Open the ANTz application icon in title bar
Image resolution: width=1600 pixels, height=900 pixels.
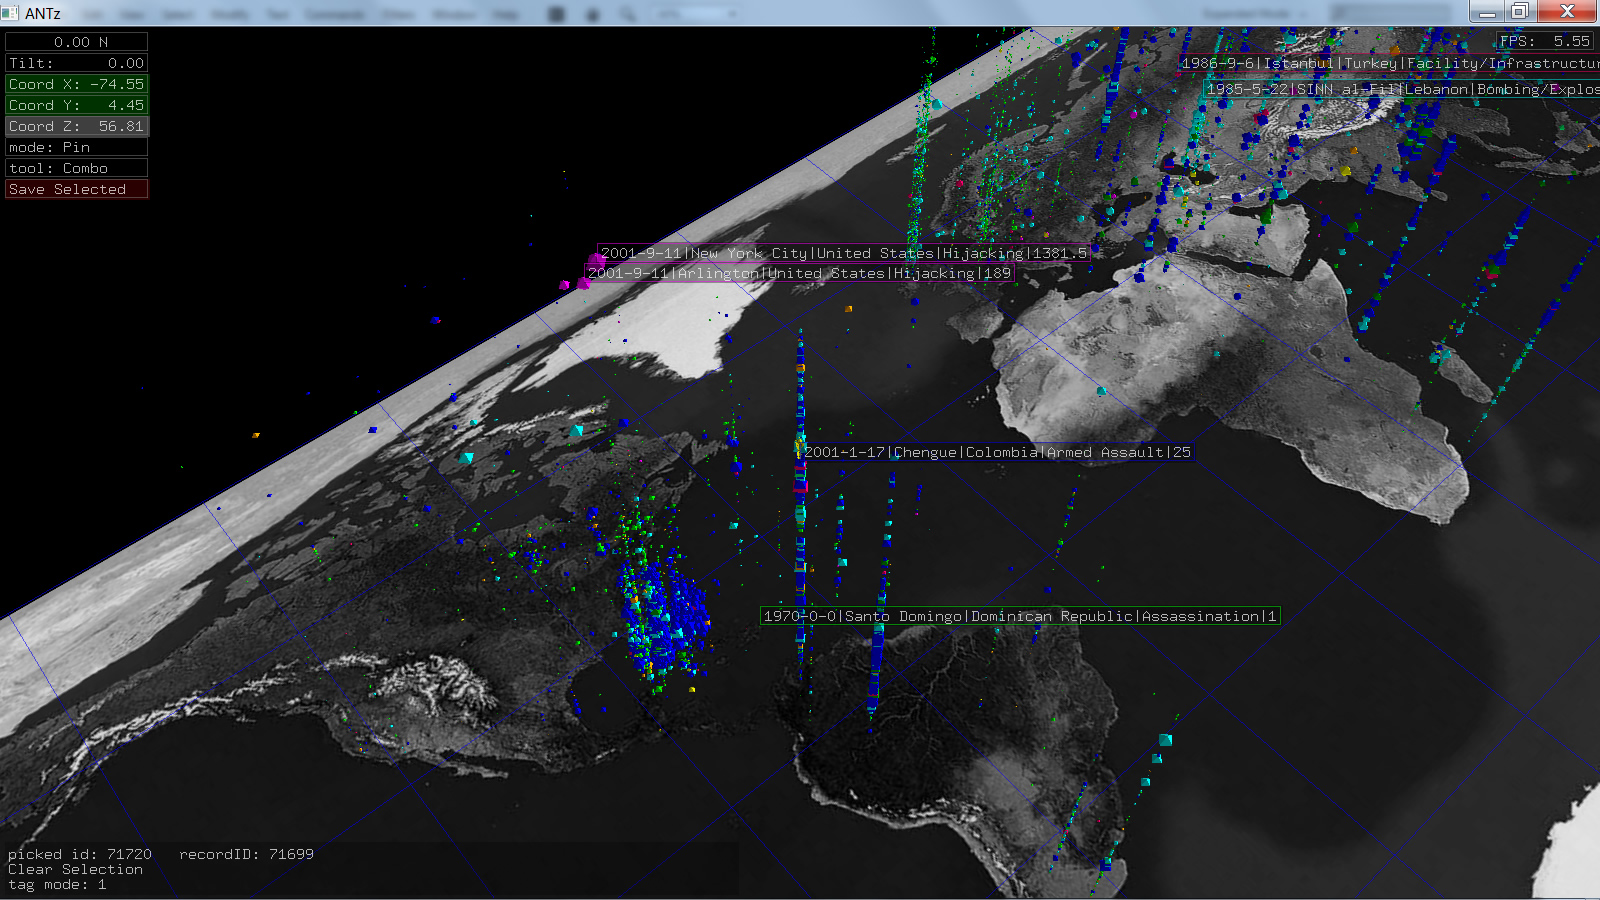click(x=10, y=12)
